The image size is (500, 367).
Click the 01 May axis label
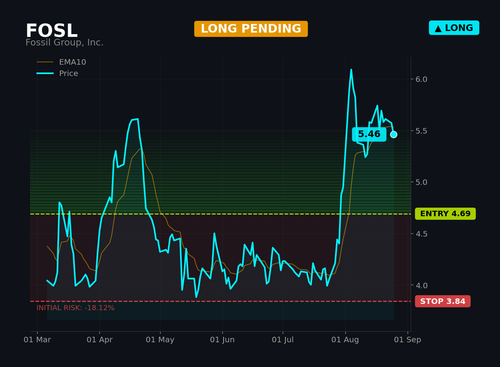click(160, 340)
